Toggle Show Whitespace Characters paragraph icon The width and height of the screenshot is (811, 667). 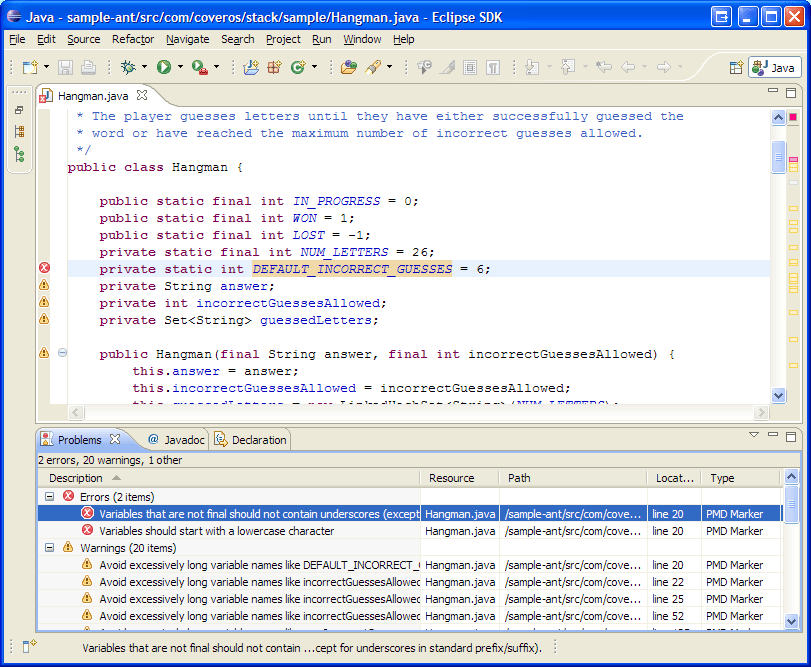point(493,67)
